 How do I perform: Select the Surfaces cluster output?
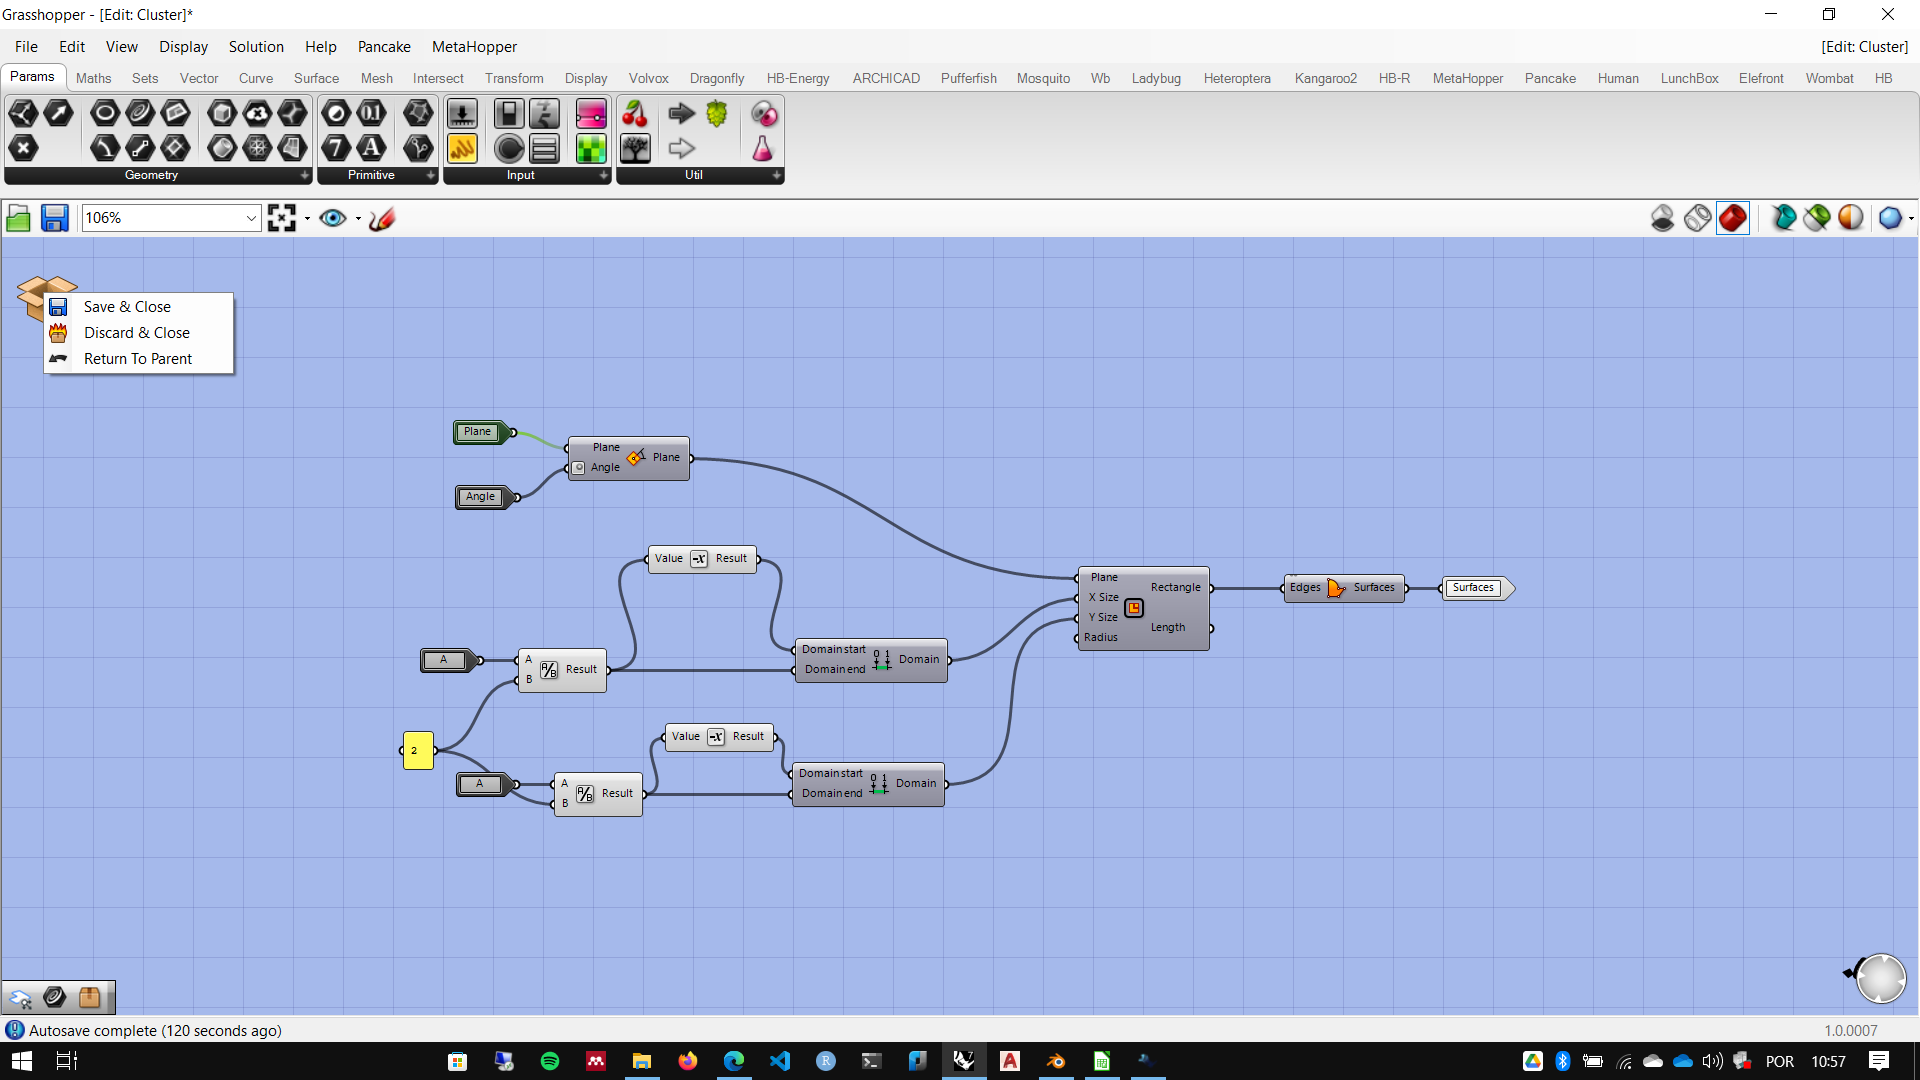1477,588
